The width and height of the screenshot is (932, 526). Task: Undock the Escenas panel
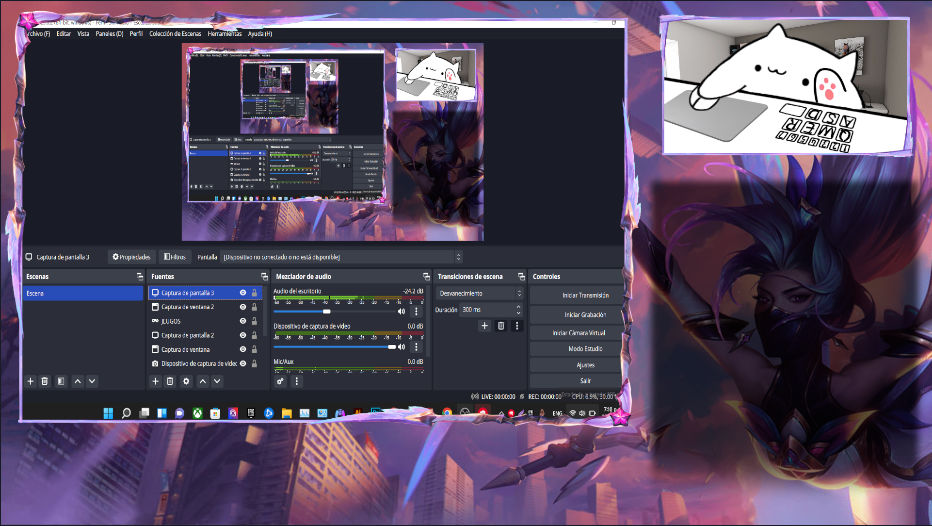pyautogui.click(x=140, y=276)
